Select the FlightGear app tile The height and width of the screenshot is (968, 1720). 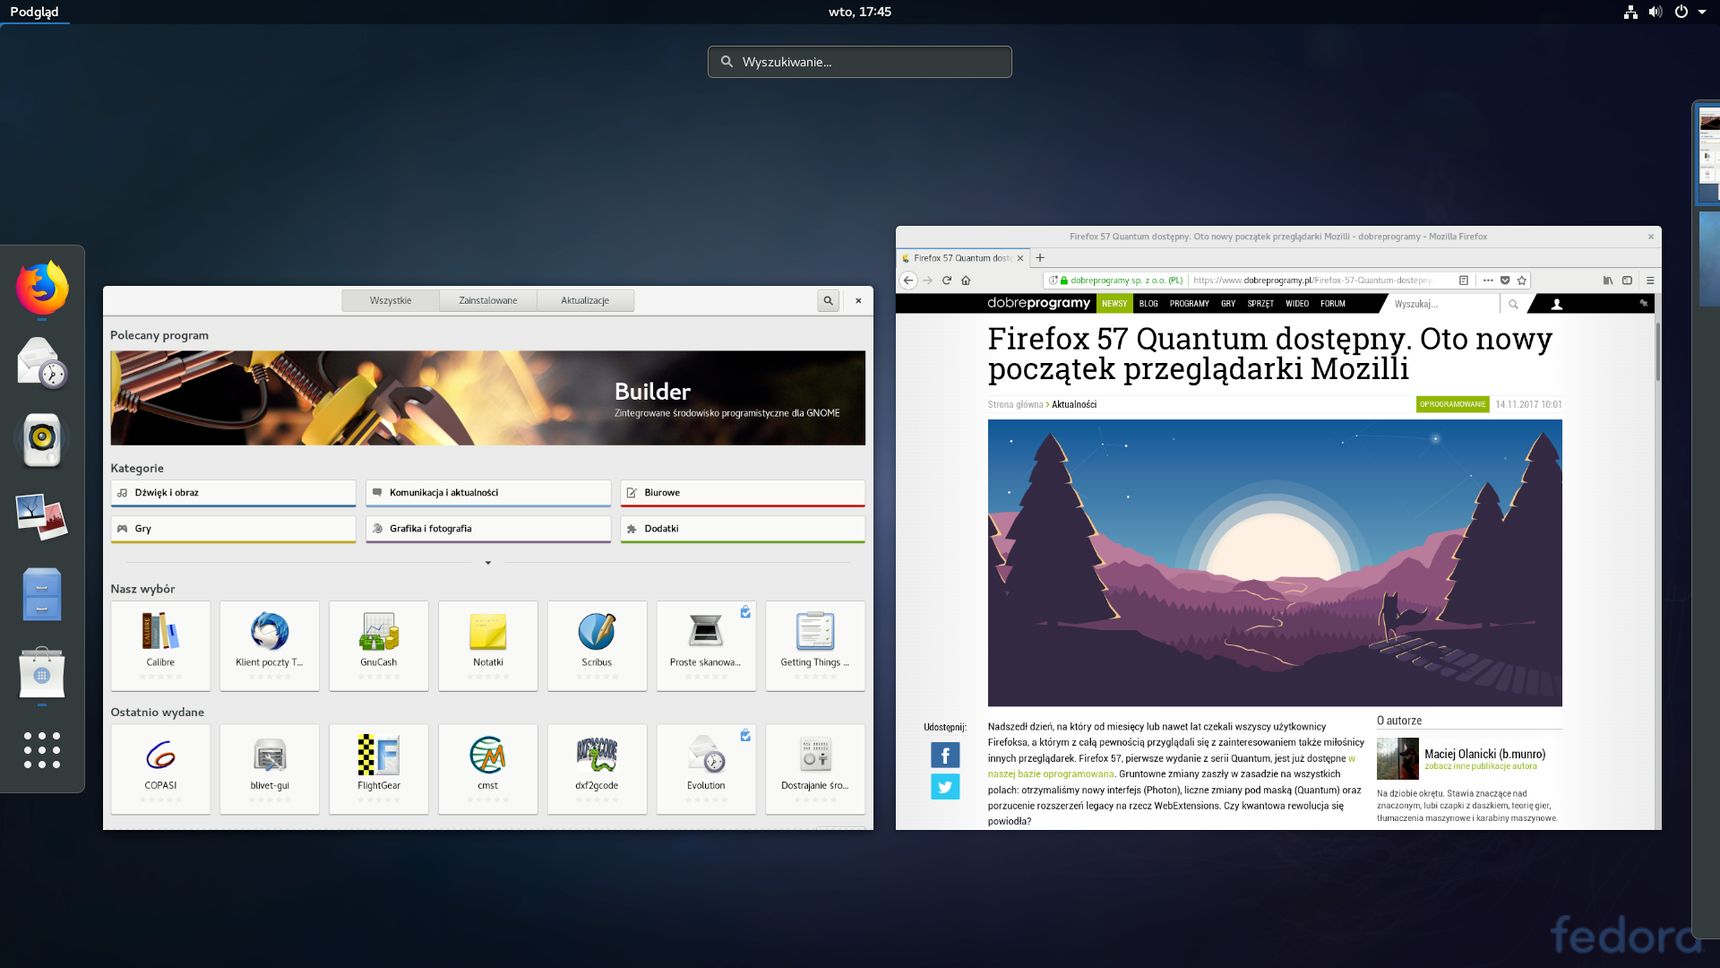379,768
